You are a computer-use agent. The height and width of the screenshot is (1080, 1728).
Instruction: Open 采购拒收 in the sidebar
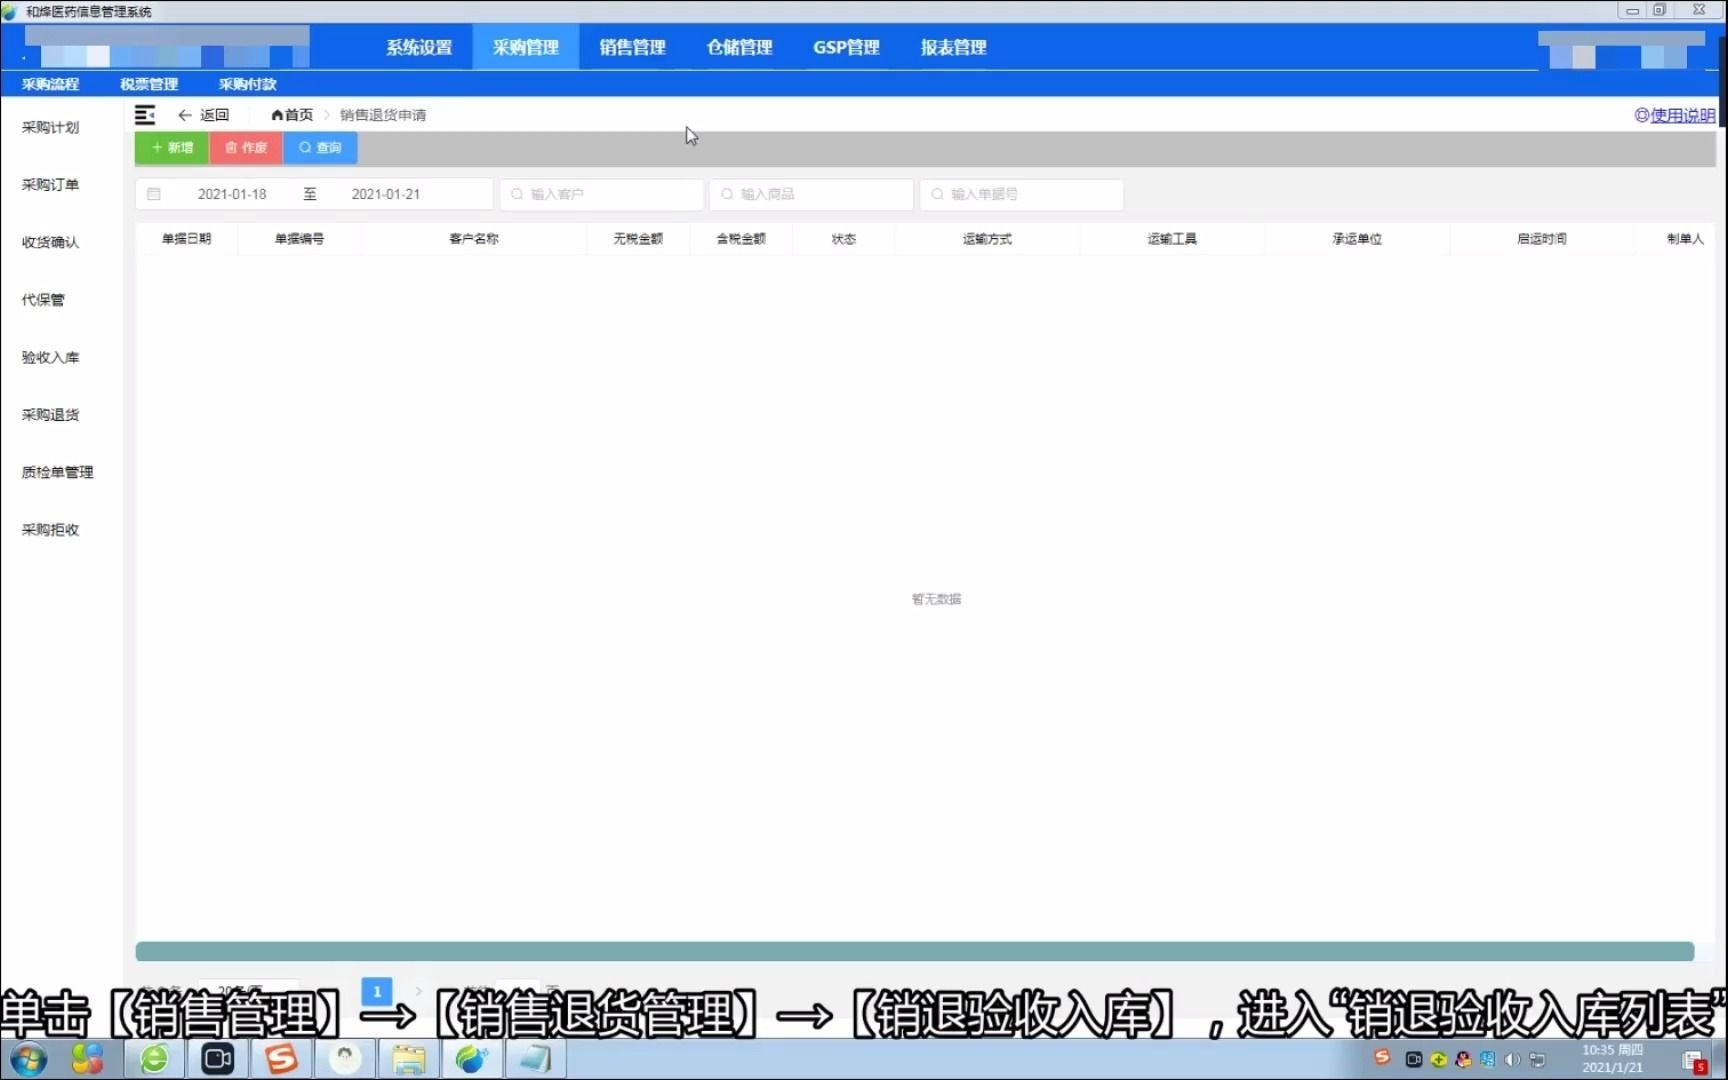pyautogui.click(x=50, y=530)
